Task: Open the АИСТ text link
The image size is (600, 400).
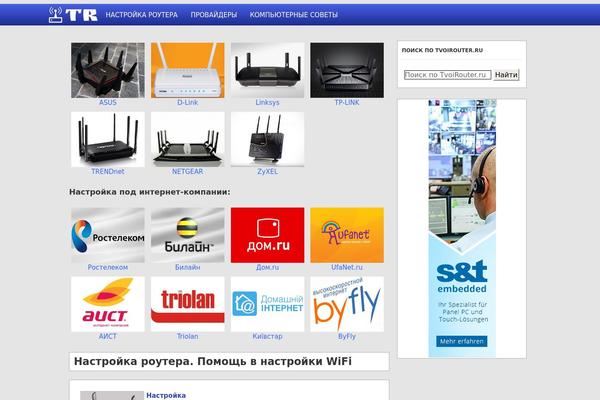Action: pyautogui.click(x=108, y=336)
